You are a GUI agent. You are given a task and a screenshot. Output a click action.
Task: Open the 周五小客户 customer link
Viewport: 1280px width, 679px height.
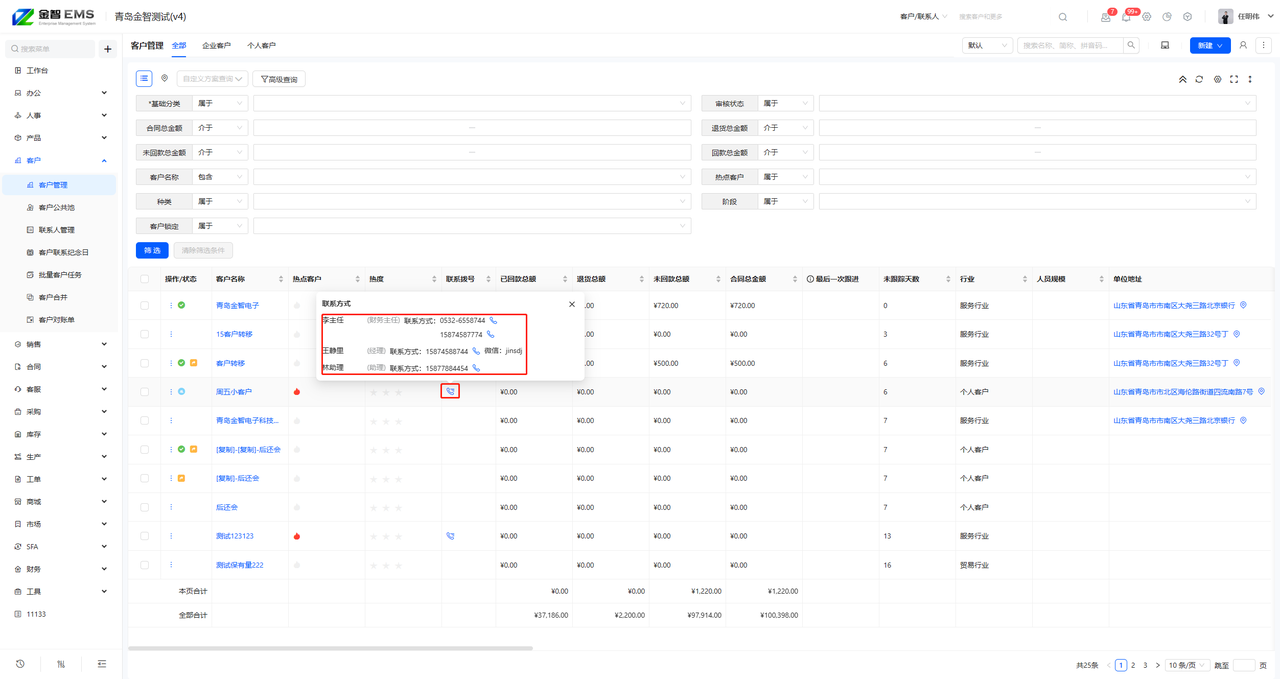pos(234,392)
